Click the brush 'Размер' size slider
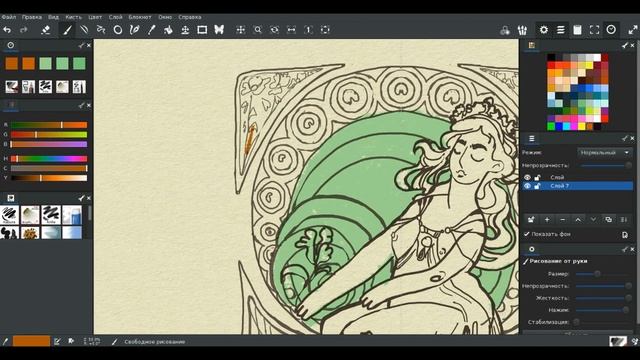640x360 pixels. click(603, 274)
